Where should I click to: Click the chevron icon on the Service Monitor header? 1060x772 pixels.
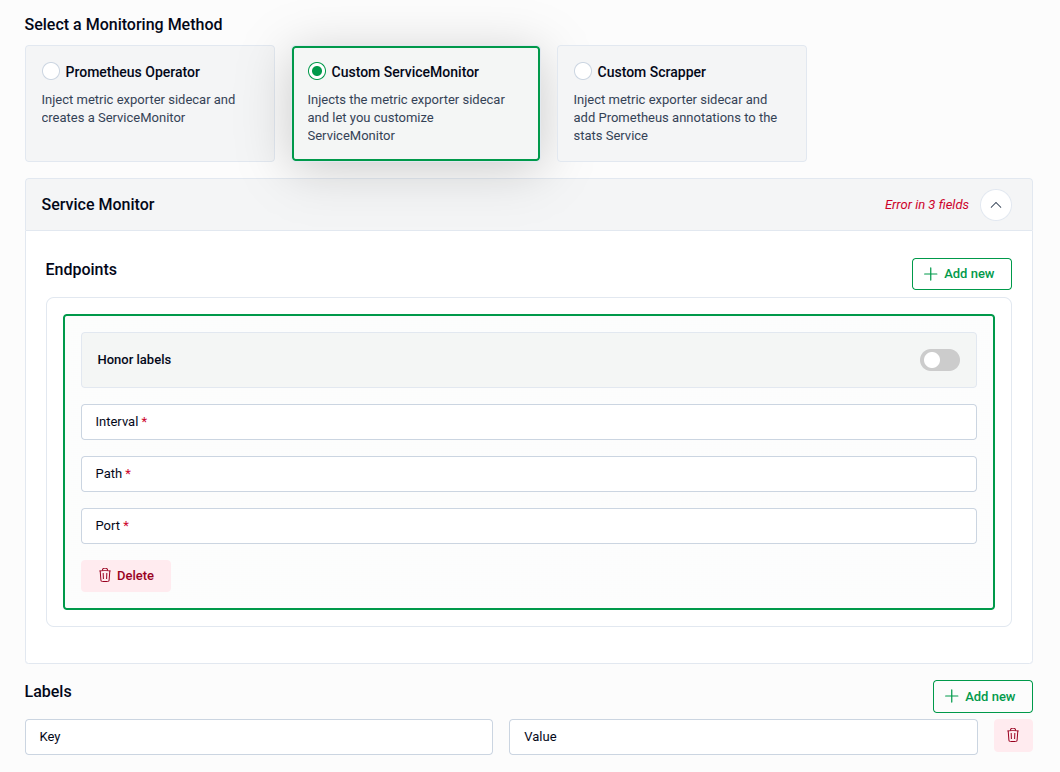coord(995,204)
